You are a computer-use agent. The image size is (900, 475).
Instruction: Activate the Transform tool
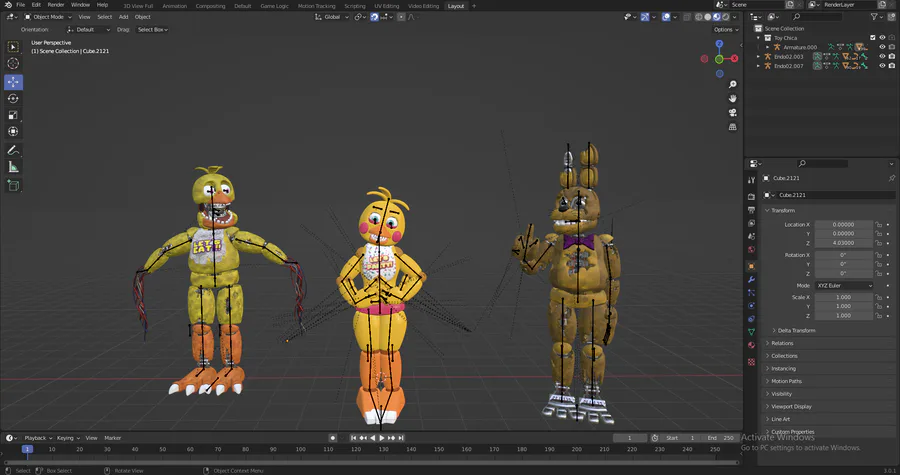[13, 131]
